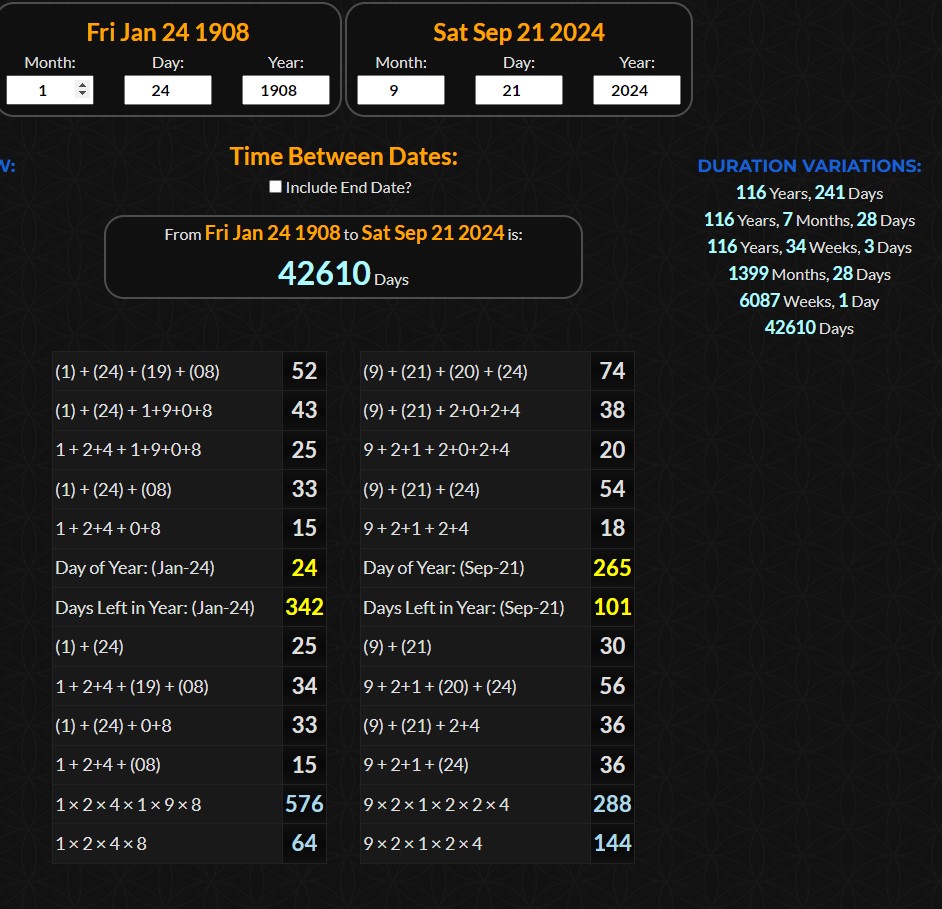Image resolution: width=942 pixels, height=909 pixels.
Task: Click the Sat Sep 21 2024 heading
Action: [x=518, y=32]
